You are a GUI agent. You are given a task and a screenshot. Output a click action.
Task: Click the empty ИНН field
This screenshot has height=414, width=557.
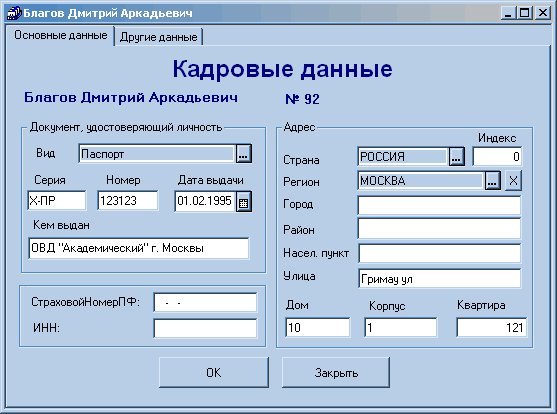pyautogui.click(x=205, y=328)
